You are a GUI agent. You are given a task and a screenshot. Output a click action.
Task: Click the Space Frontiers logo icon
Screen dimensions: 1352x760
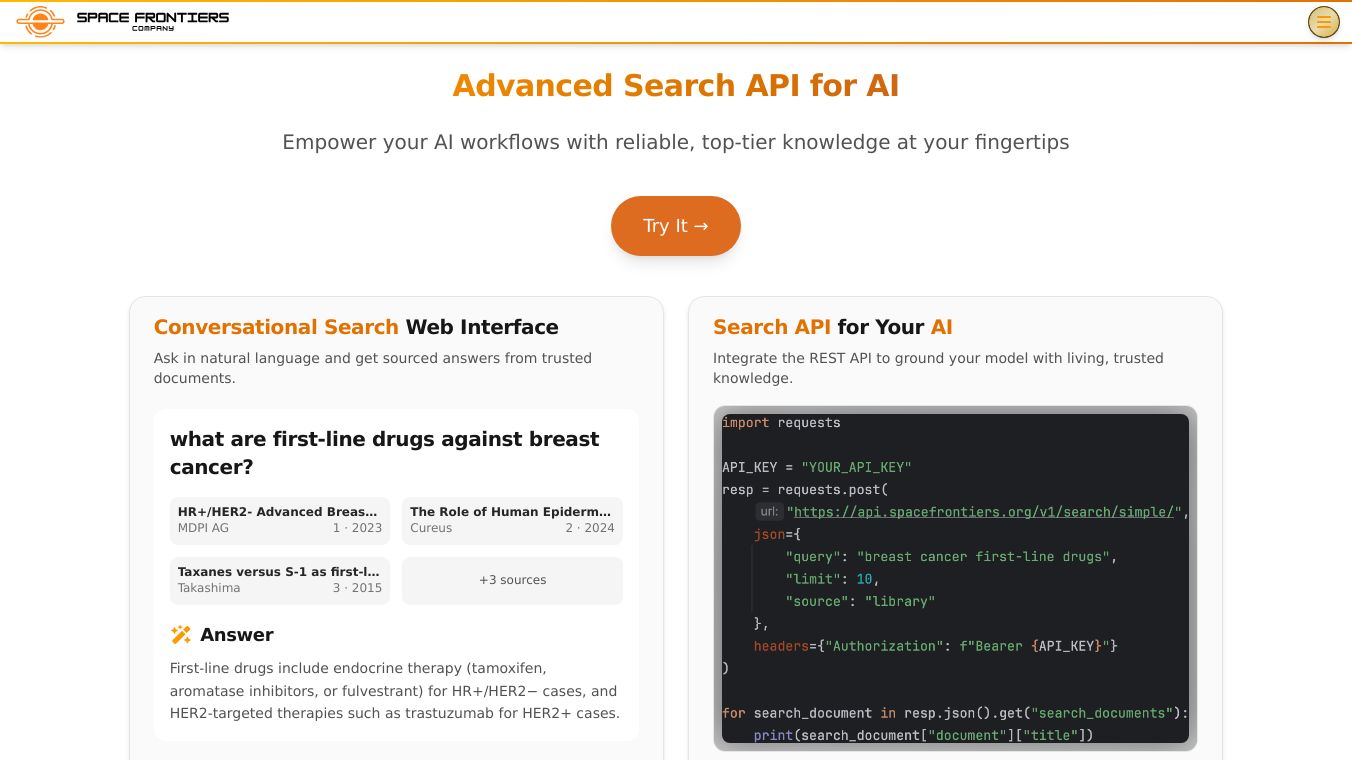pos(40,21)
